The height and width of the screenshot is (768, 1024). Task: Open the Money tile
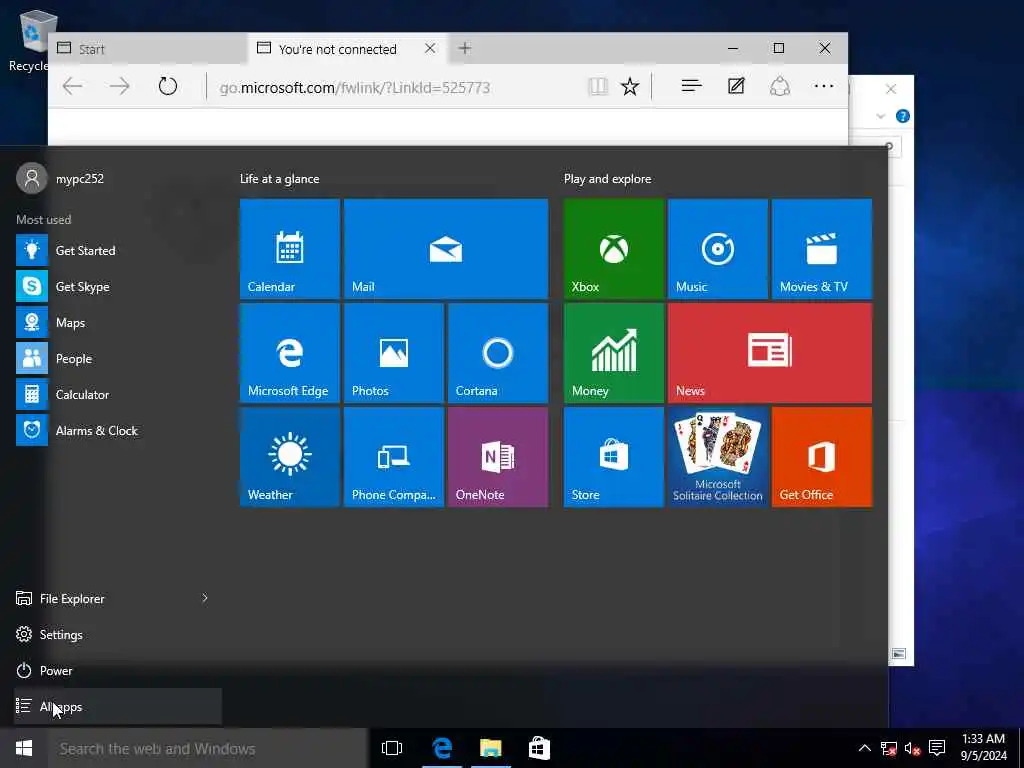(x=614, y=353)
